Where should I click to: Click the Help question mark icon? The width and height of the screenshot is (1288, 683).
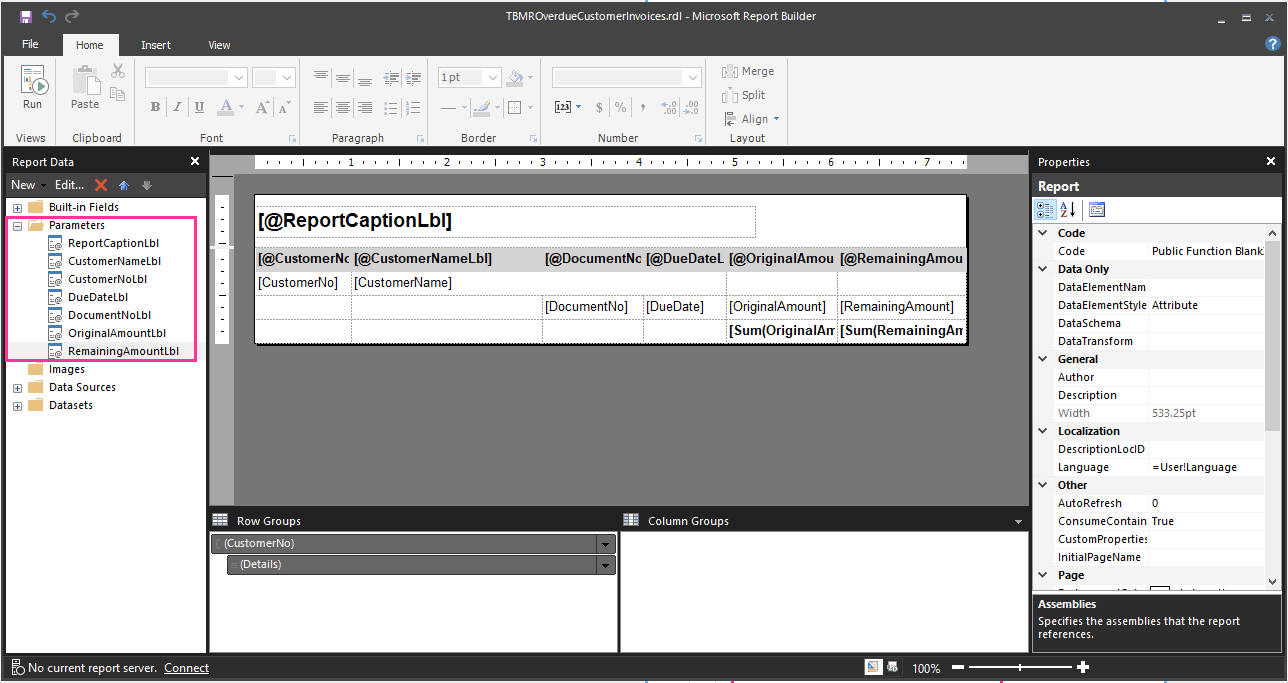point(1272,44)
